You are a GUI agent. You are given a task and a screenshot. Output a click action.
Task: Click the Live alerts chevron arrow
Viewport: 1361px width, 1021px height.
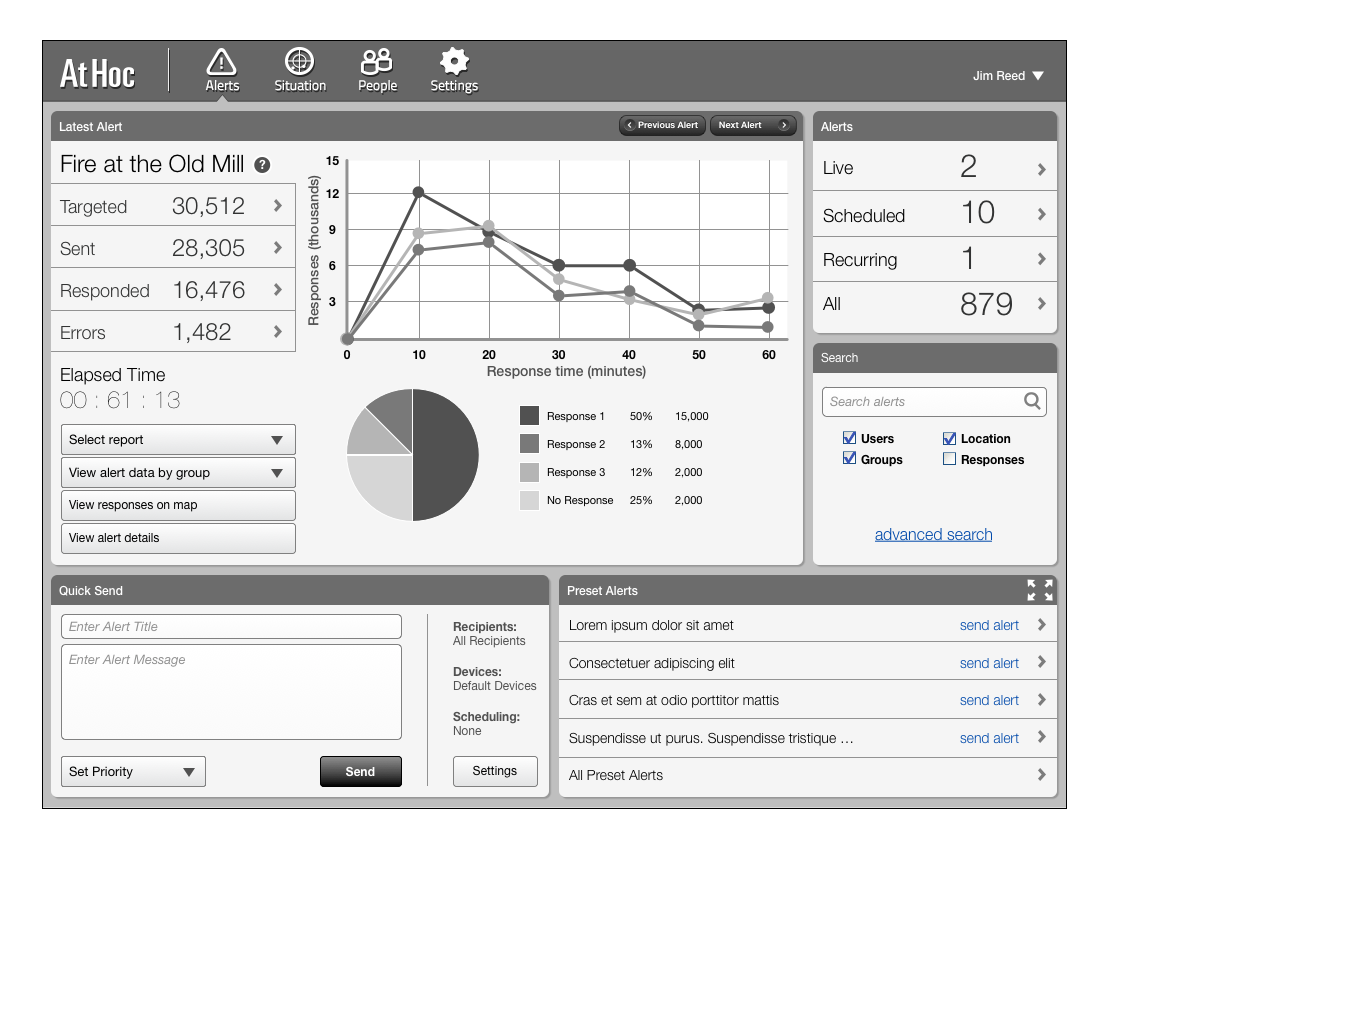[x=1041, y=169]
